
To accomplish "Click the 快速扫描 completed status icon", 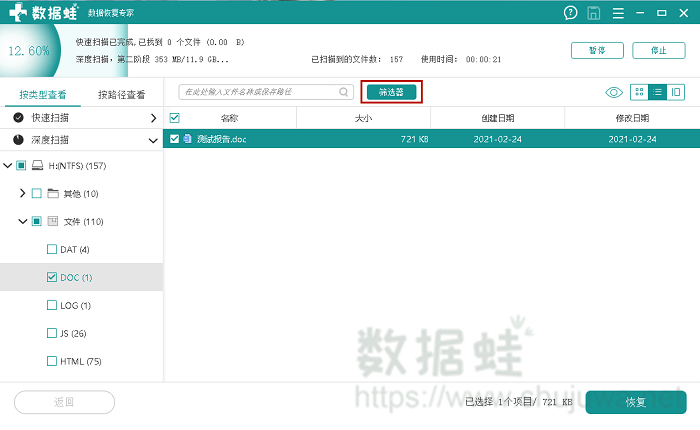I will (x=18, y=117).
